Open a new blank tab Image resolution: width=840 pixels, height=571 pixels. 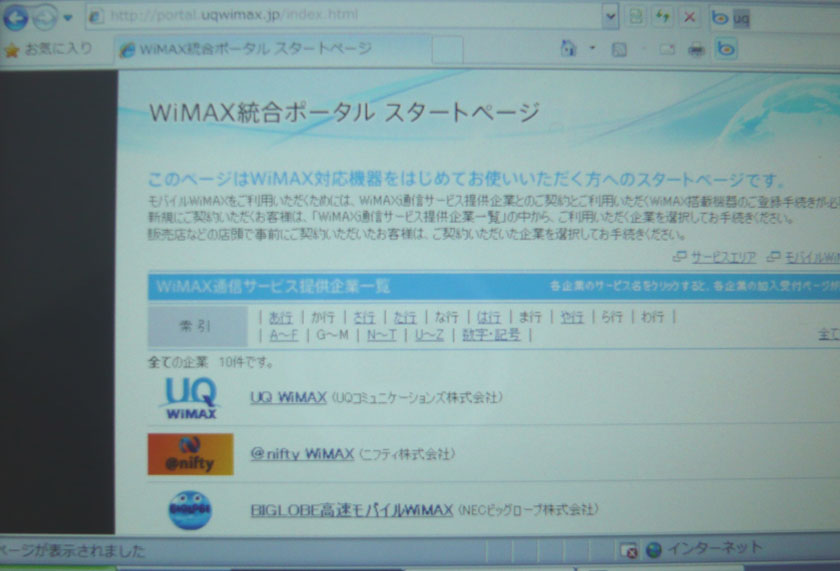[447, 50]
